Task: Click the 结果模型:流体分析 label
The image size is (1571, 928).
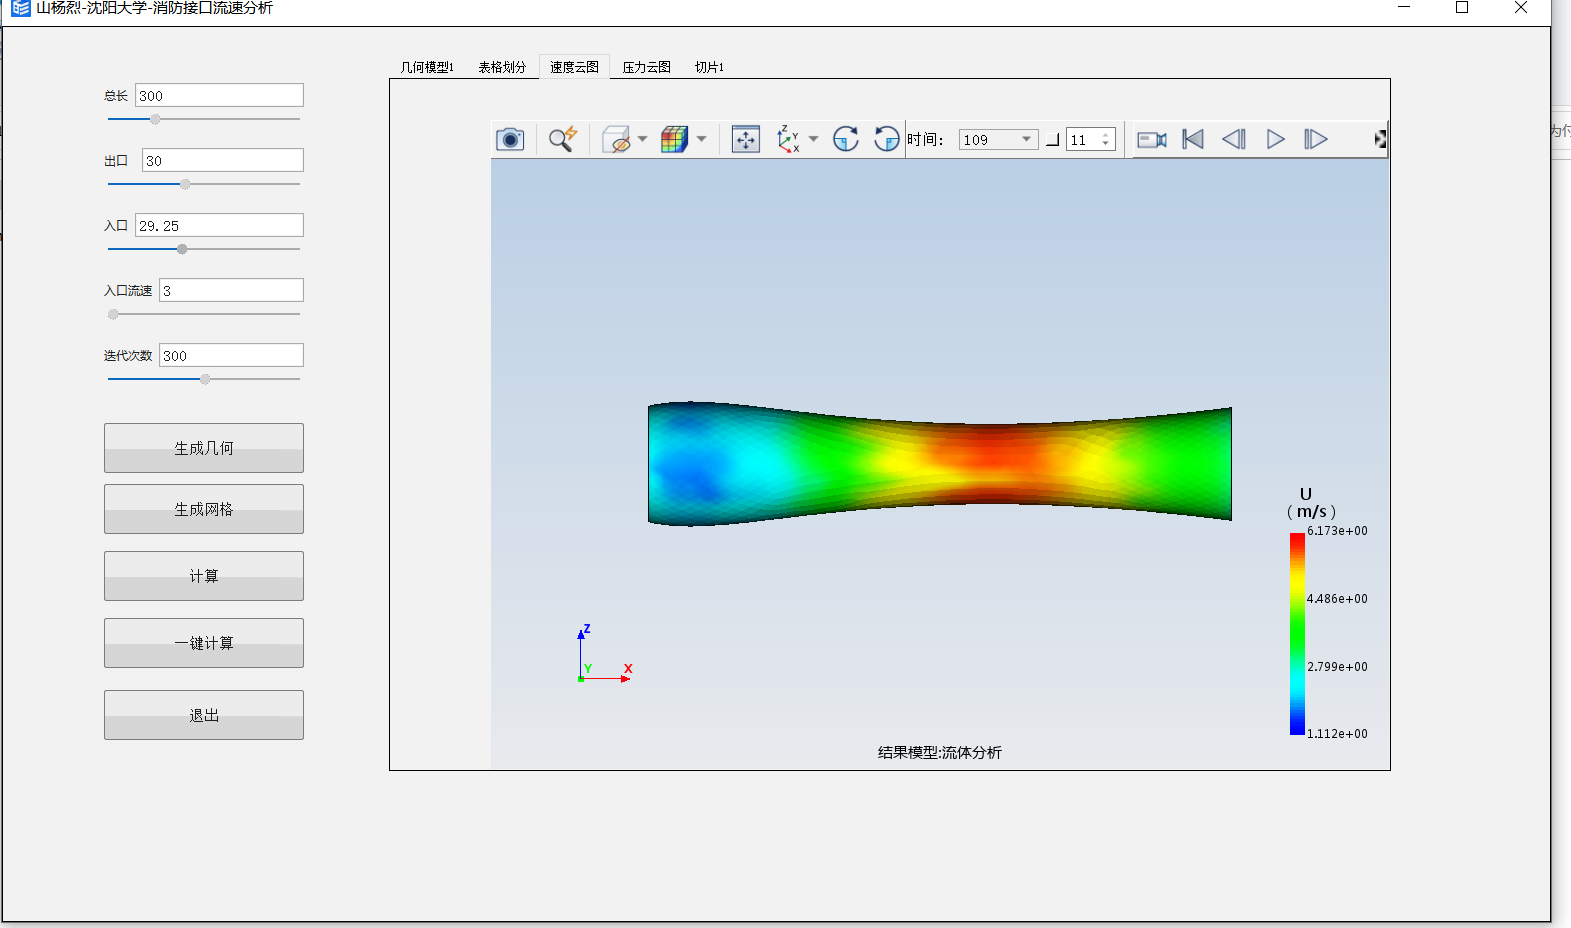Action: 940,752
